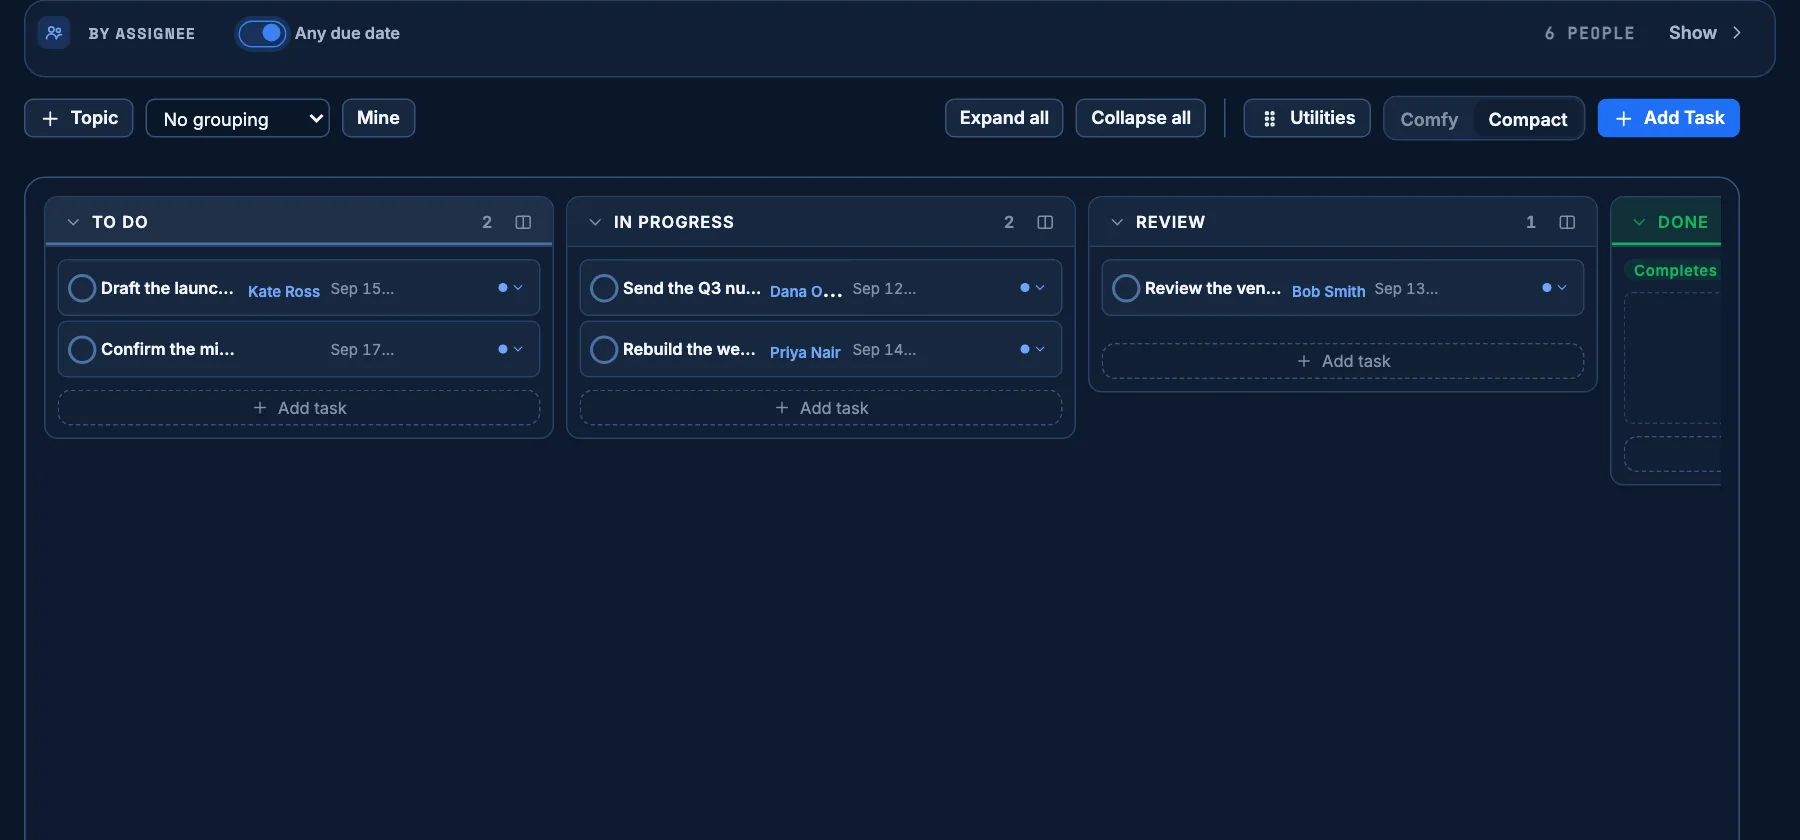The width and height of the screenshot is (1800, 840).
Task: Open priority dropdown on 'Review the ven...' task
Action: click(x=1554, y=288)
